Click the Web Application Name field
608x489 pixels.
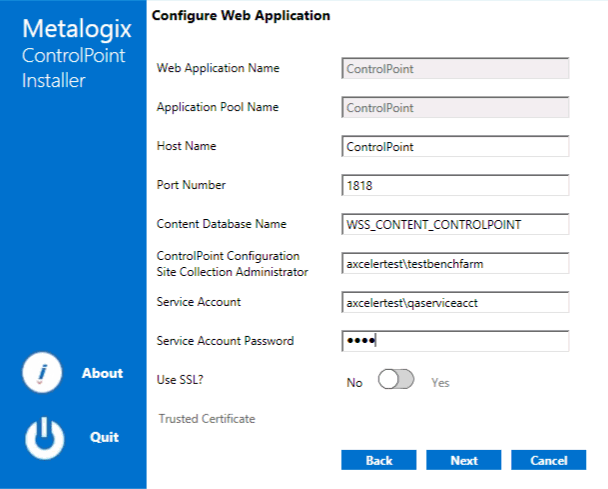coord(455,69)
